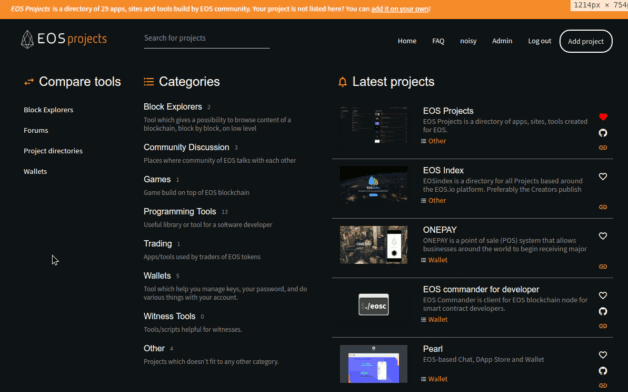Click the Pearl thumbnail image
The width and height of the screenshot is (628, 392).
374,364
